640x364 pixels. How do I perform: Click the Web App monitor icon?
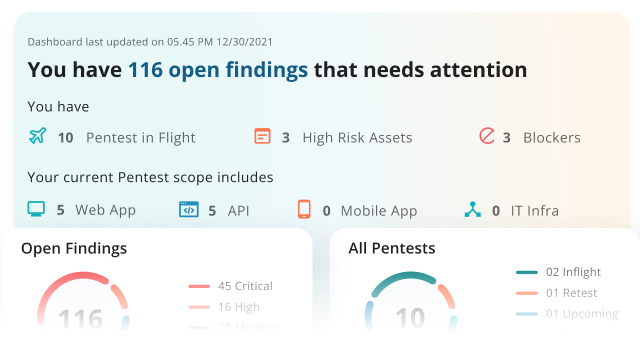pos(36,209)
